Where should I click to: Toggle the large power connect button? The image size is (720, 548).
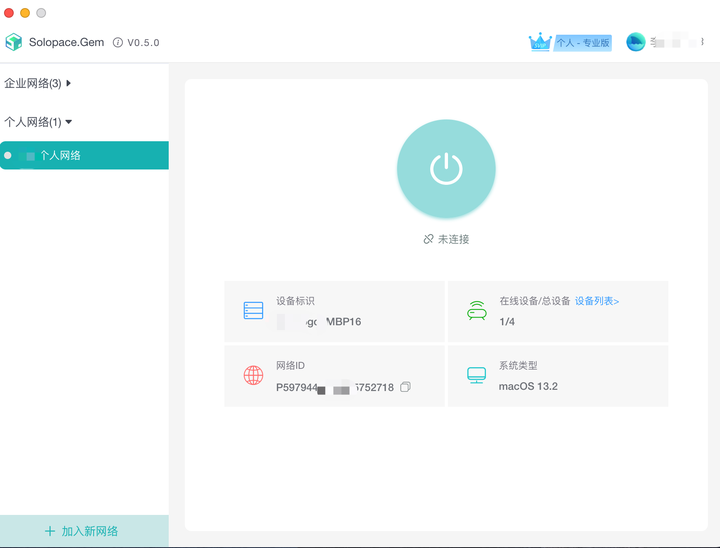(x=446, y=169)
